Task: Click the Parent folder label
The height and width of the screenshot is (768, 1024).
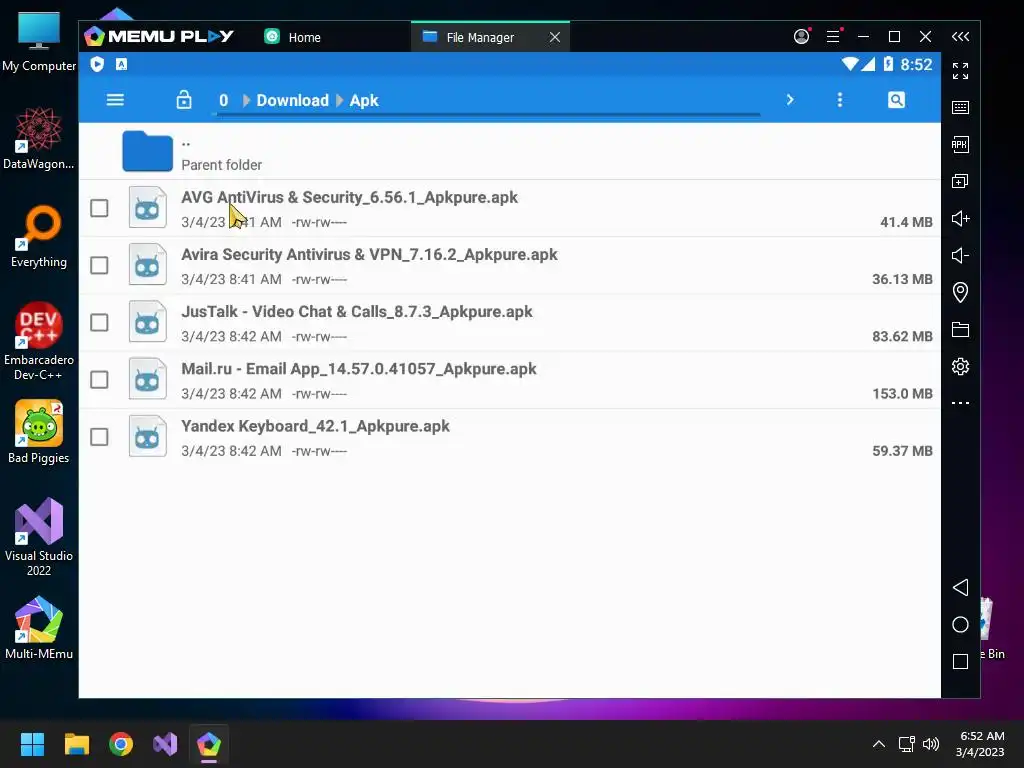Action: coord(221,165)
